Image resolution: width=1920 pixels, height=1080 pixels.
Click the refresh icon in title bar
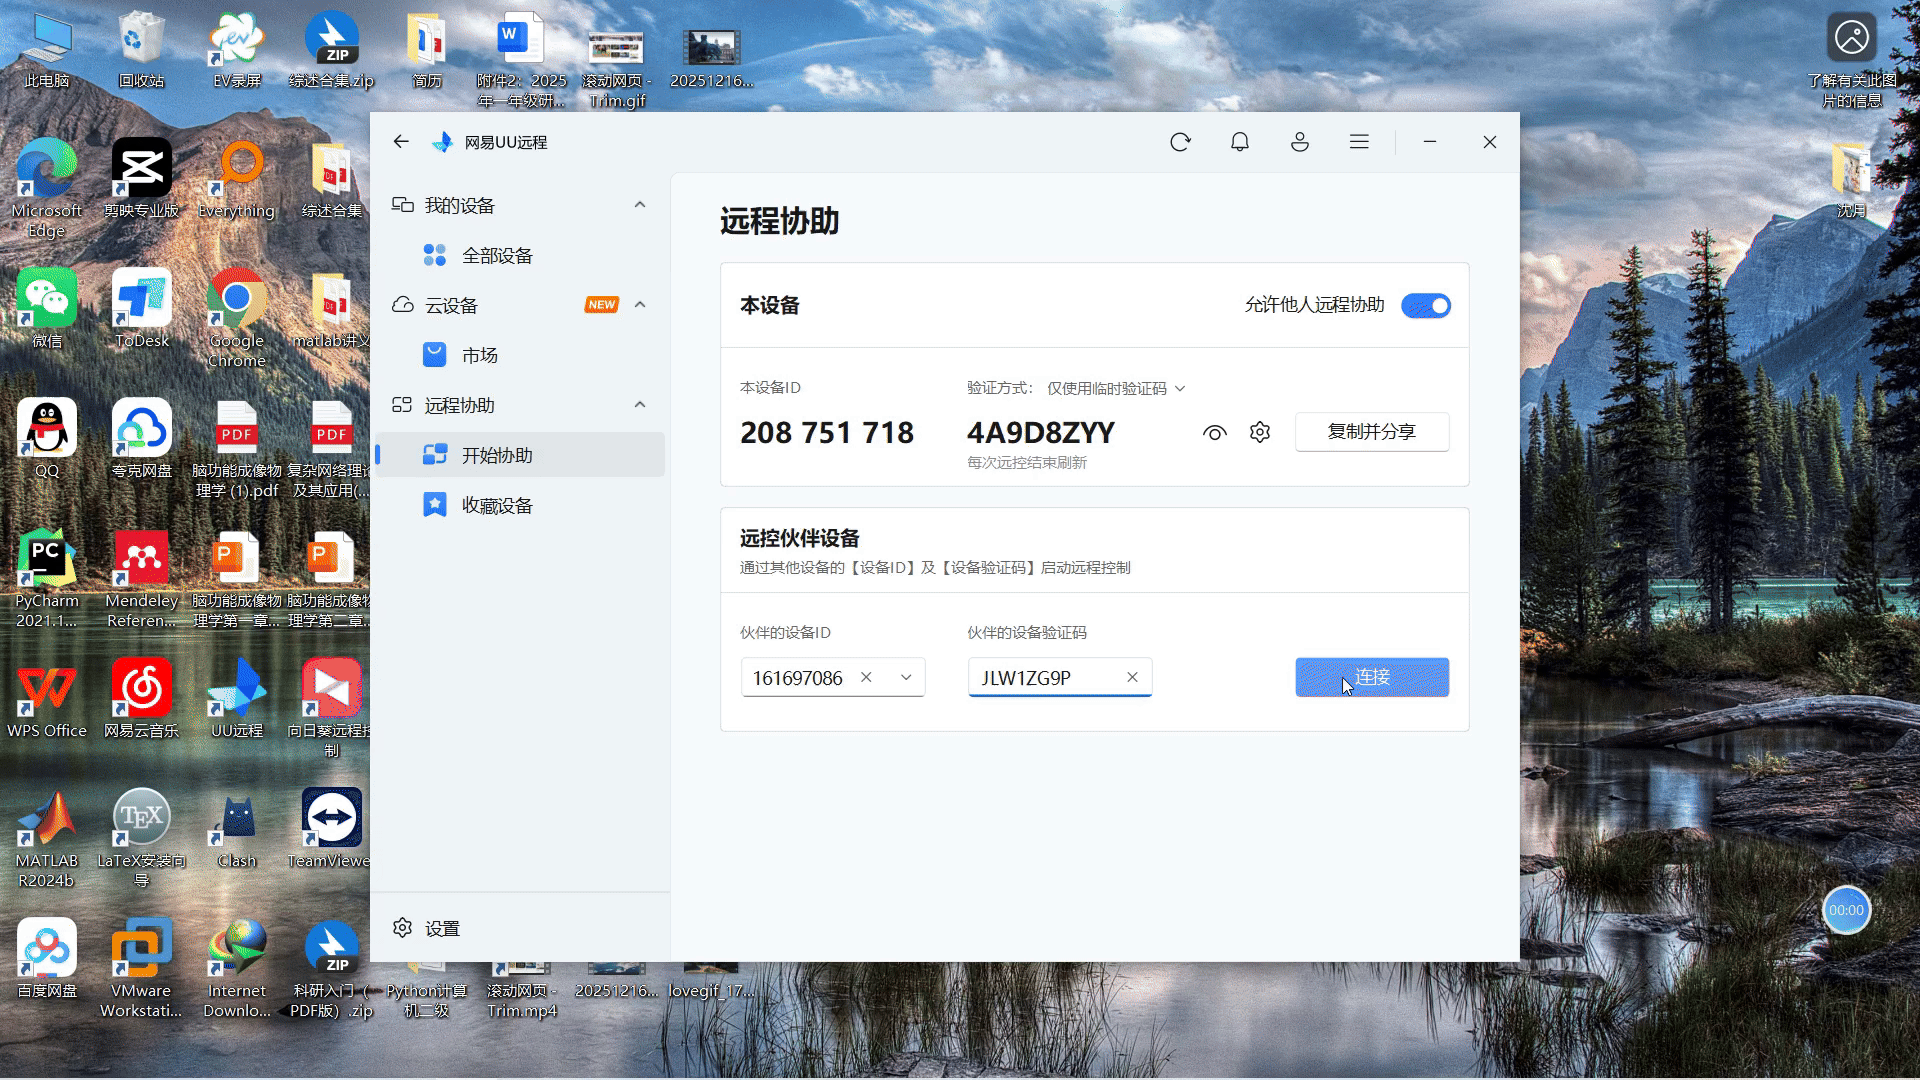(1180, 142)
